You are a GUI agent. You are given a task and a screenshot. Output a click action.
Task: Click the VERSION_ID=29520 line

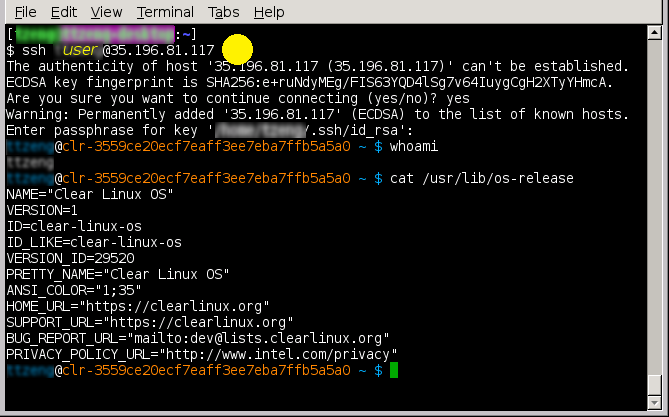(70, 258)
